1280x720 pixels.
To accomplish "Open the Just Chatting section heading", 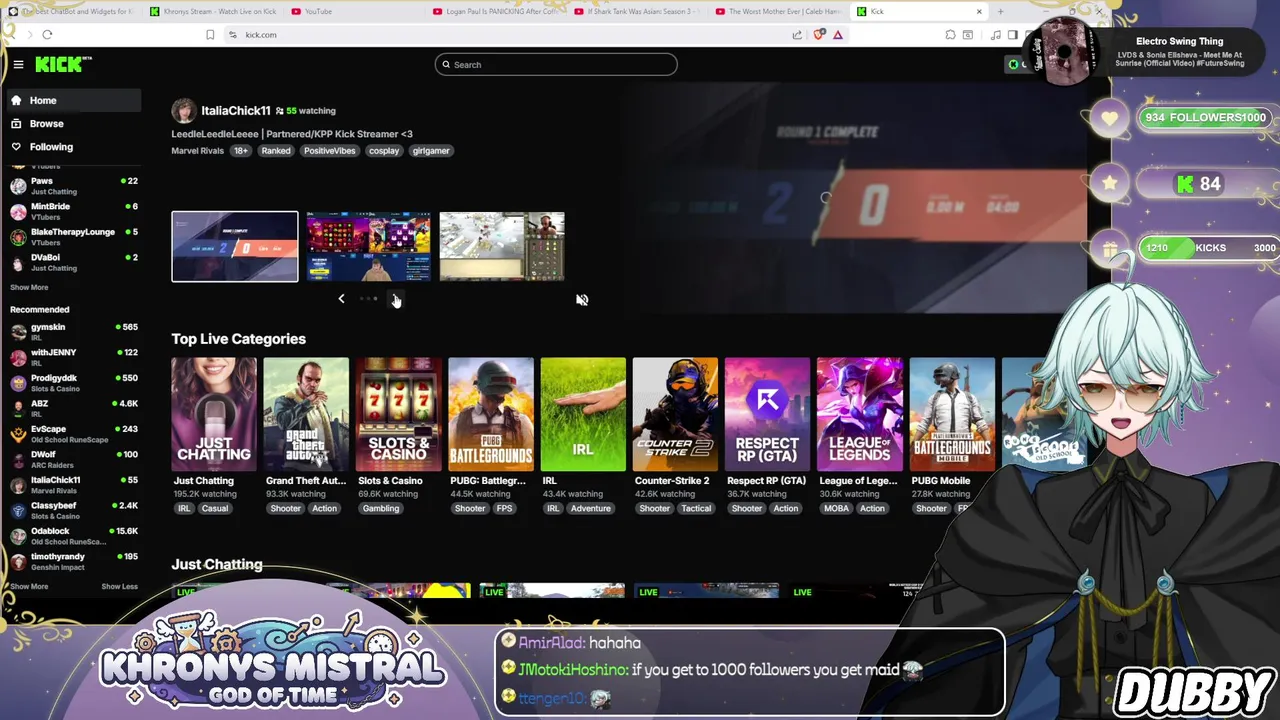I will pos(217,564).
